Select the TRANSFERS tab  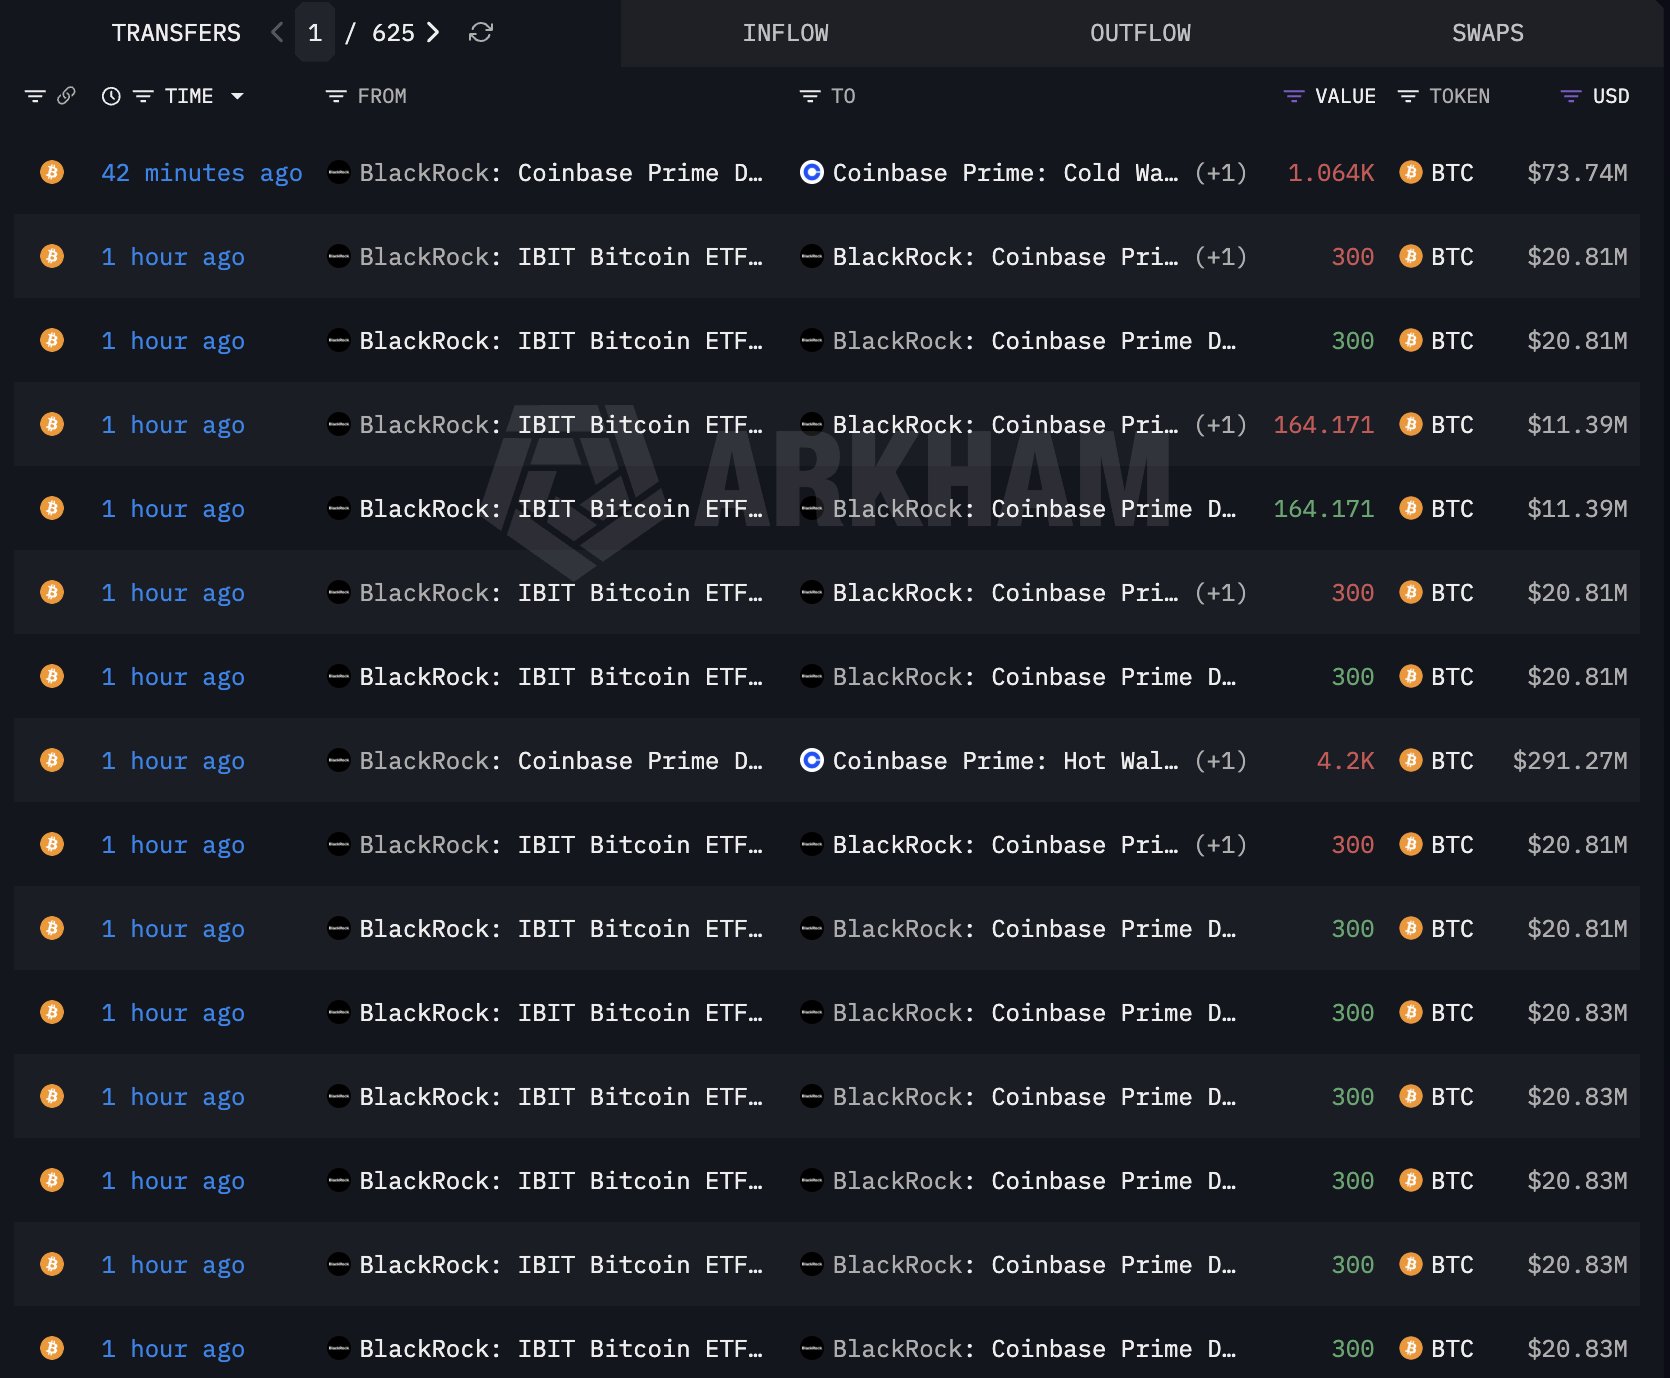[x=176, y=33]
